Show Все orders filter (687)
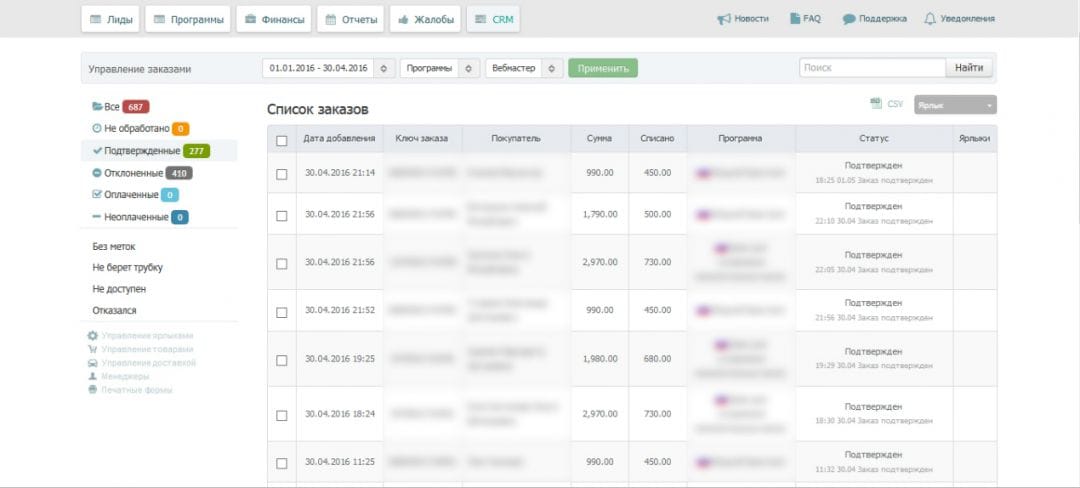1080x488 pixels. 121,107
